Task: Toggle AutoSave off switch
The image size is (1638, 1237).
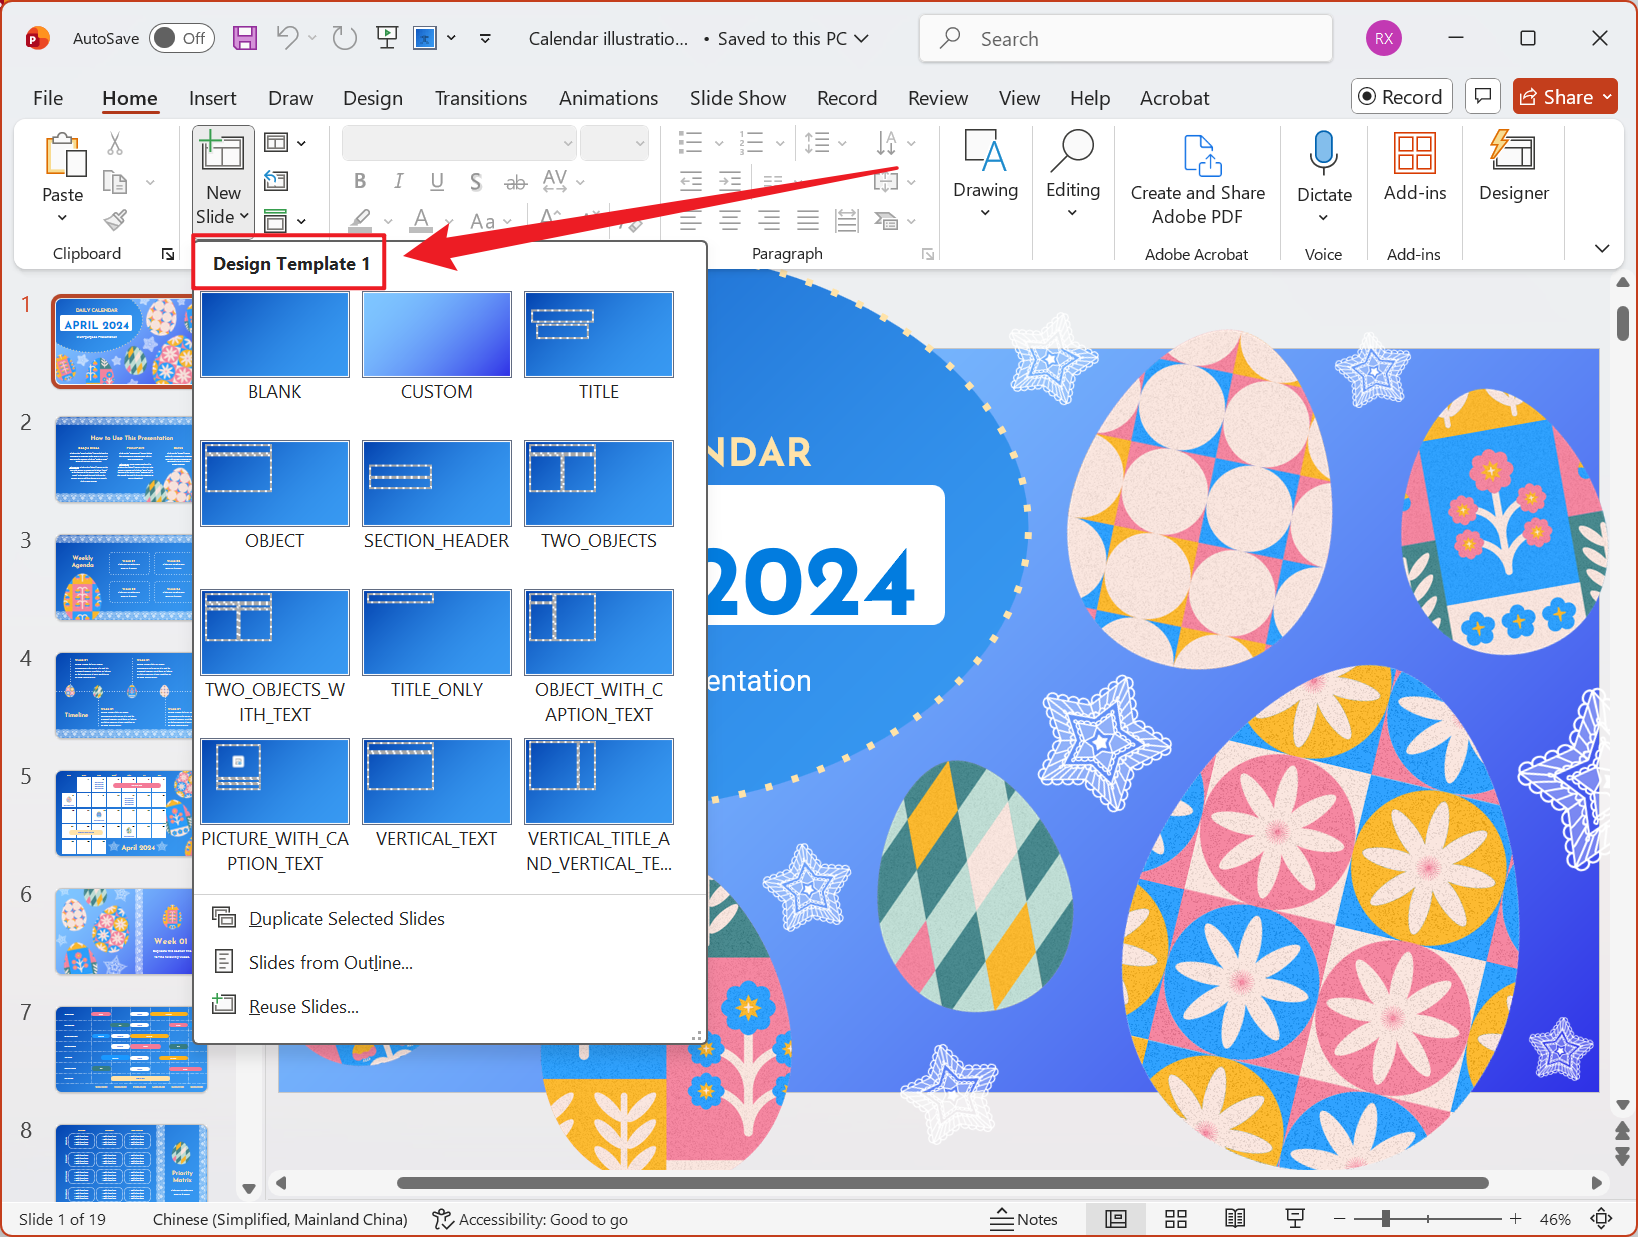Action: point(181,37)
